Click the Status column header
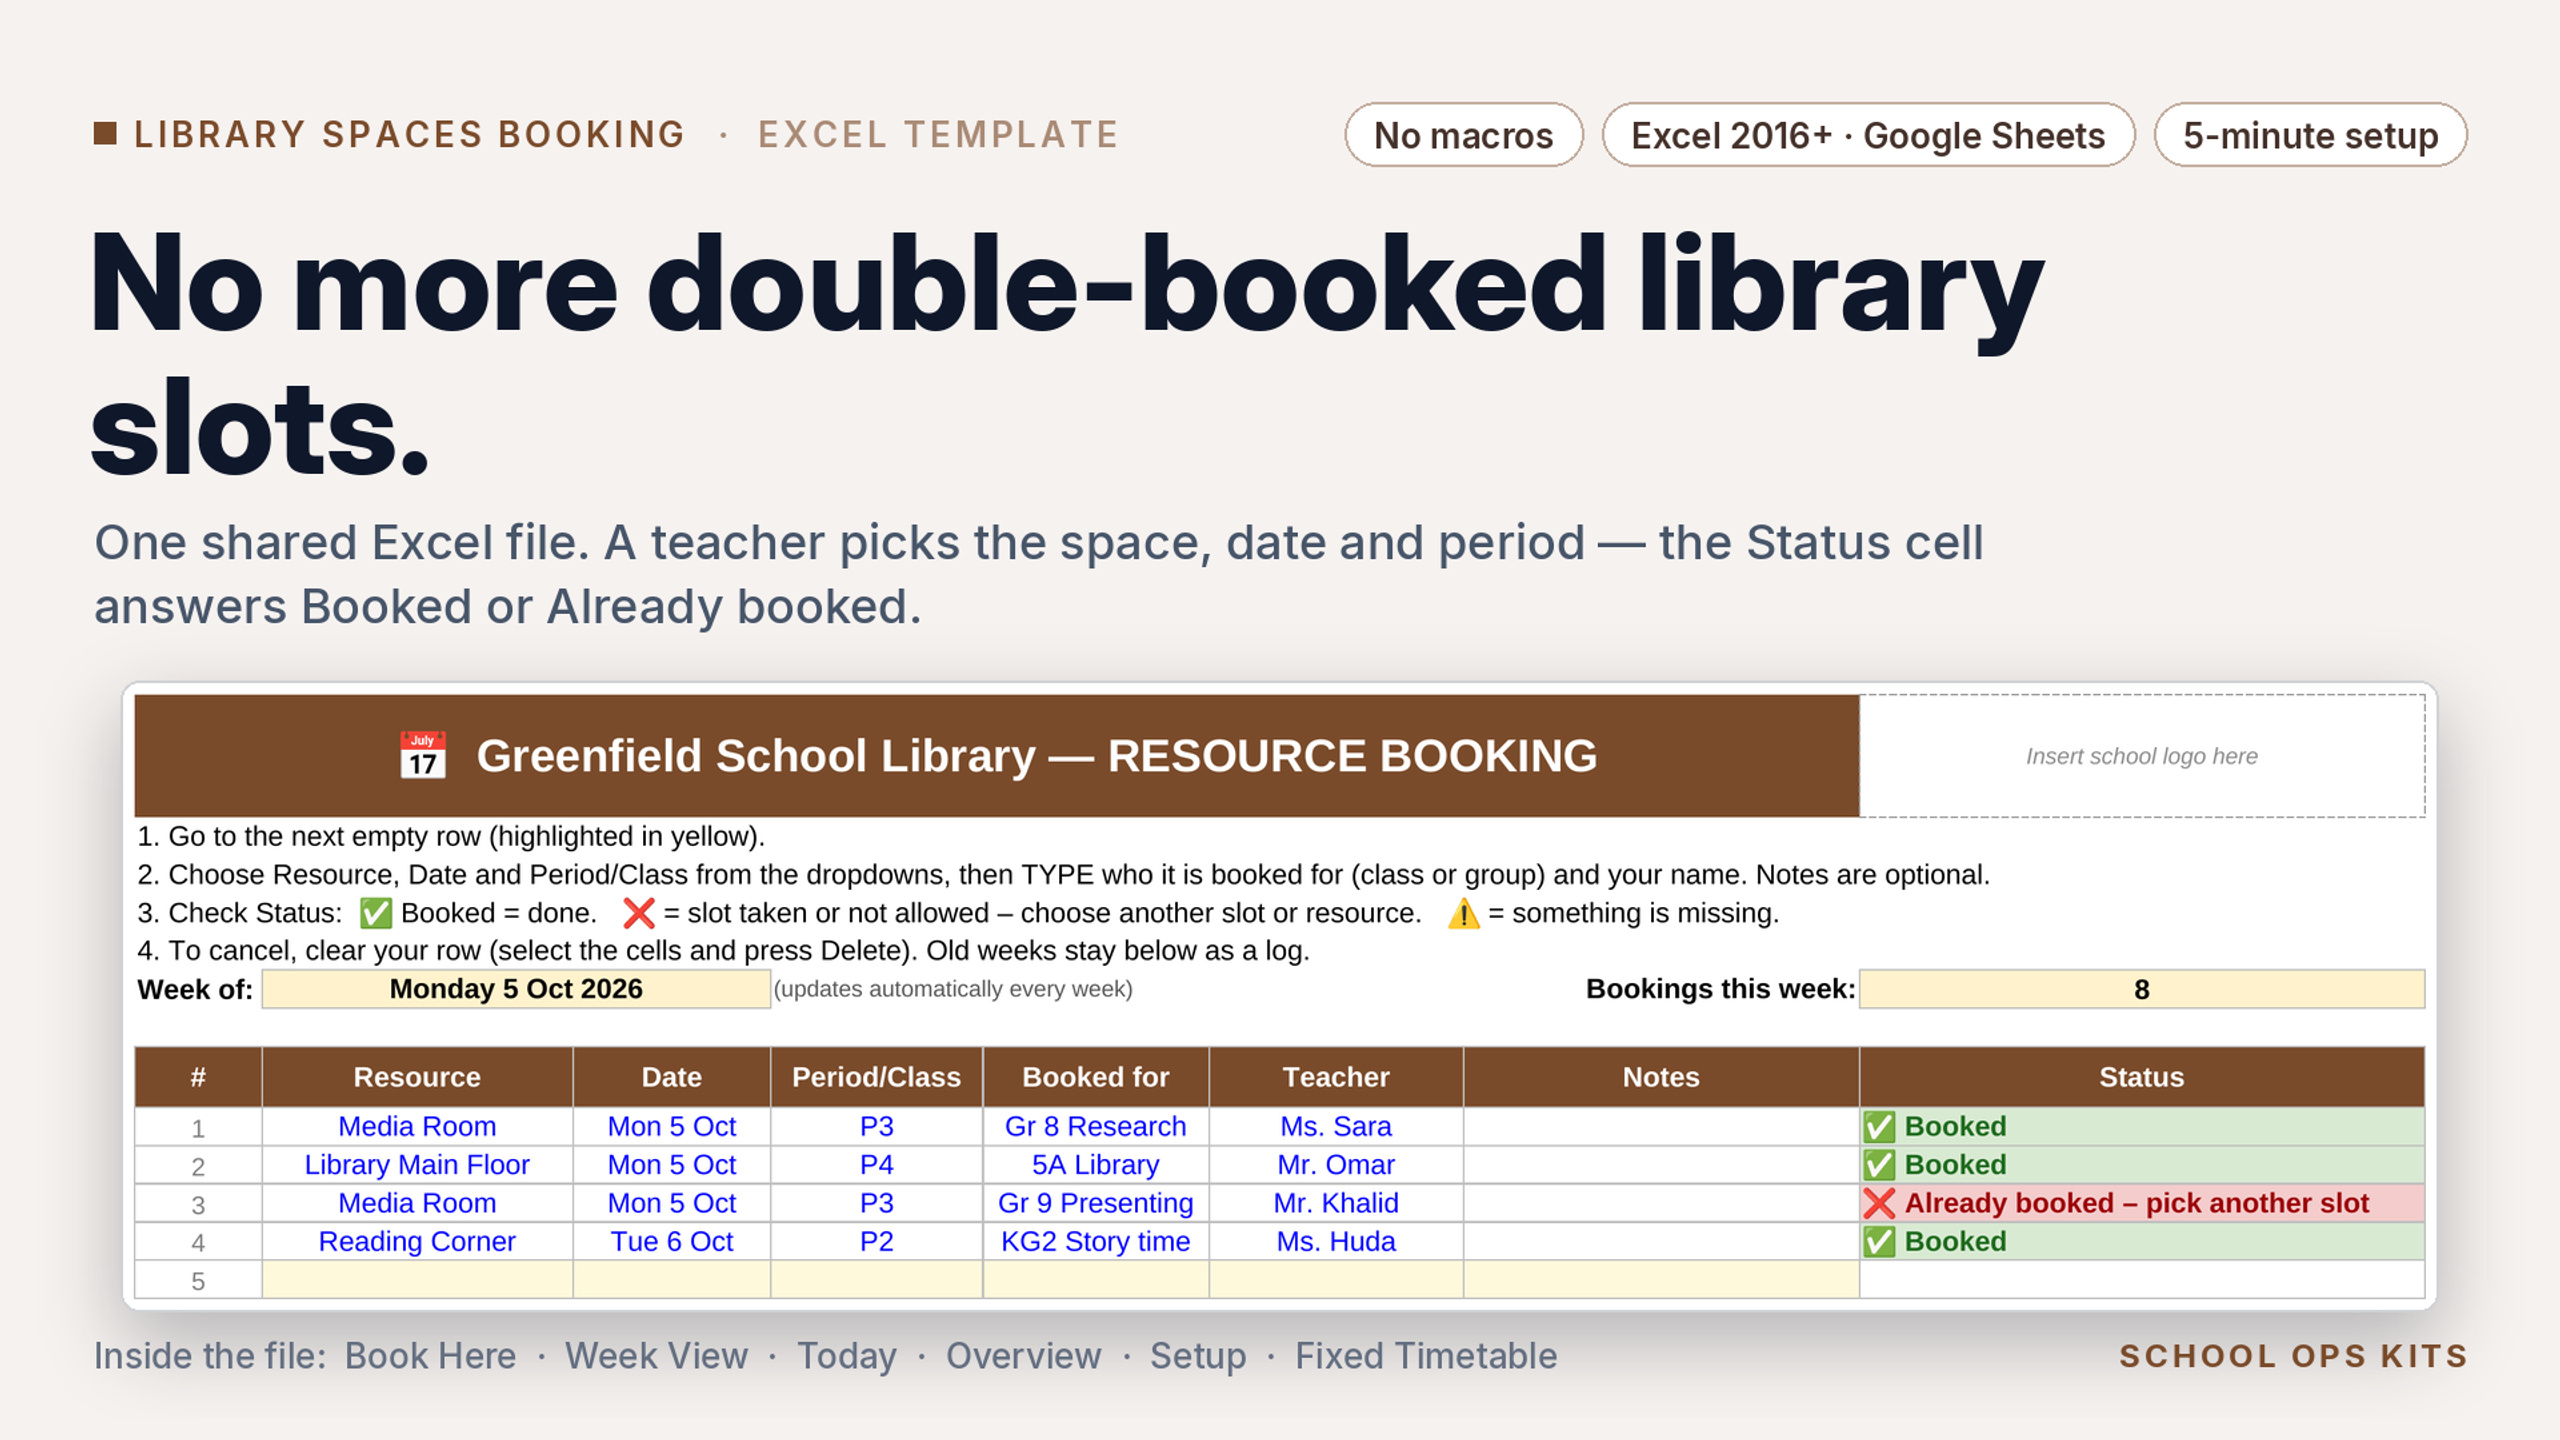The width and height of the screenshot is (2560, 1440). coord(2142,1077)
